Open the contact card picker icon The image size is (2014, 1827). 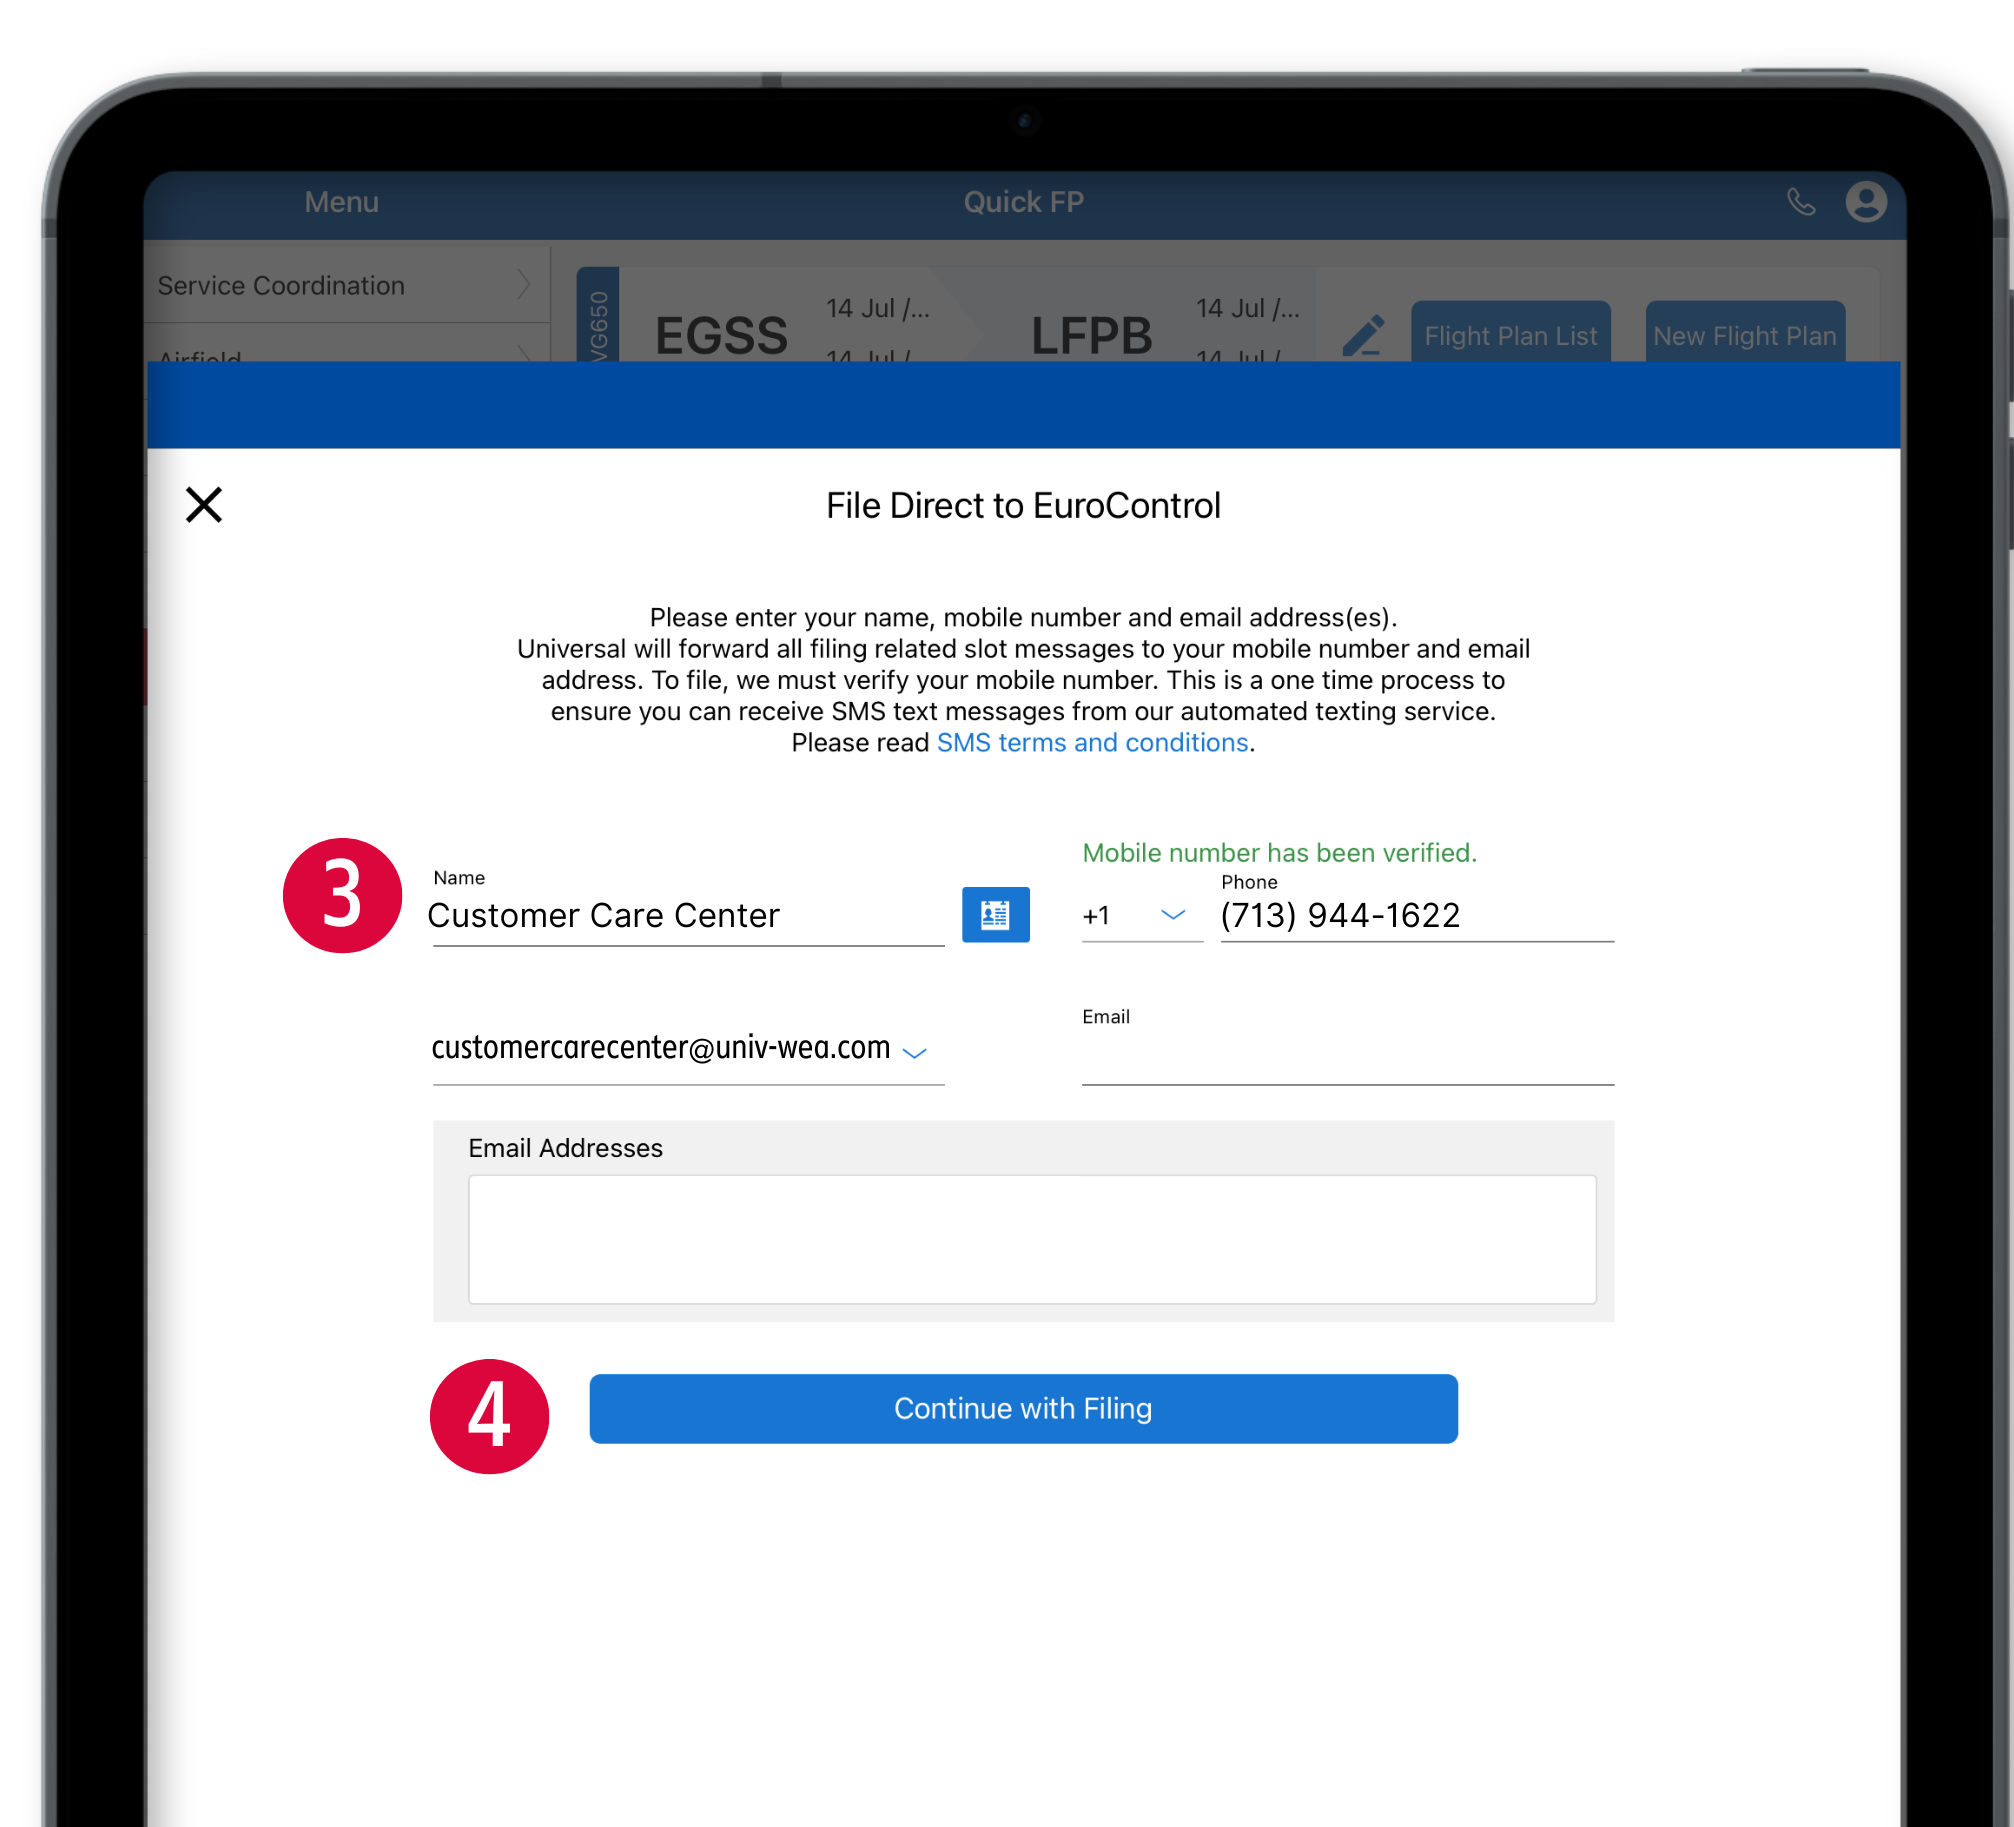coord(995,914)
